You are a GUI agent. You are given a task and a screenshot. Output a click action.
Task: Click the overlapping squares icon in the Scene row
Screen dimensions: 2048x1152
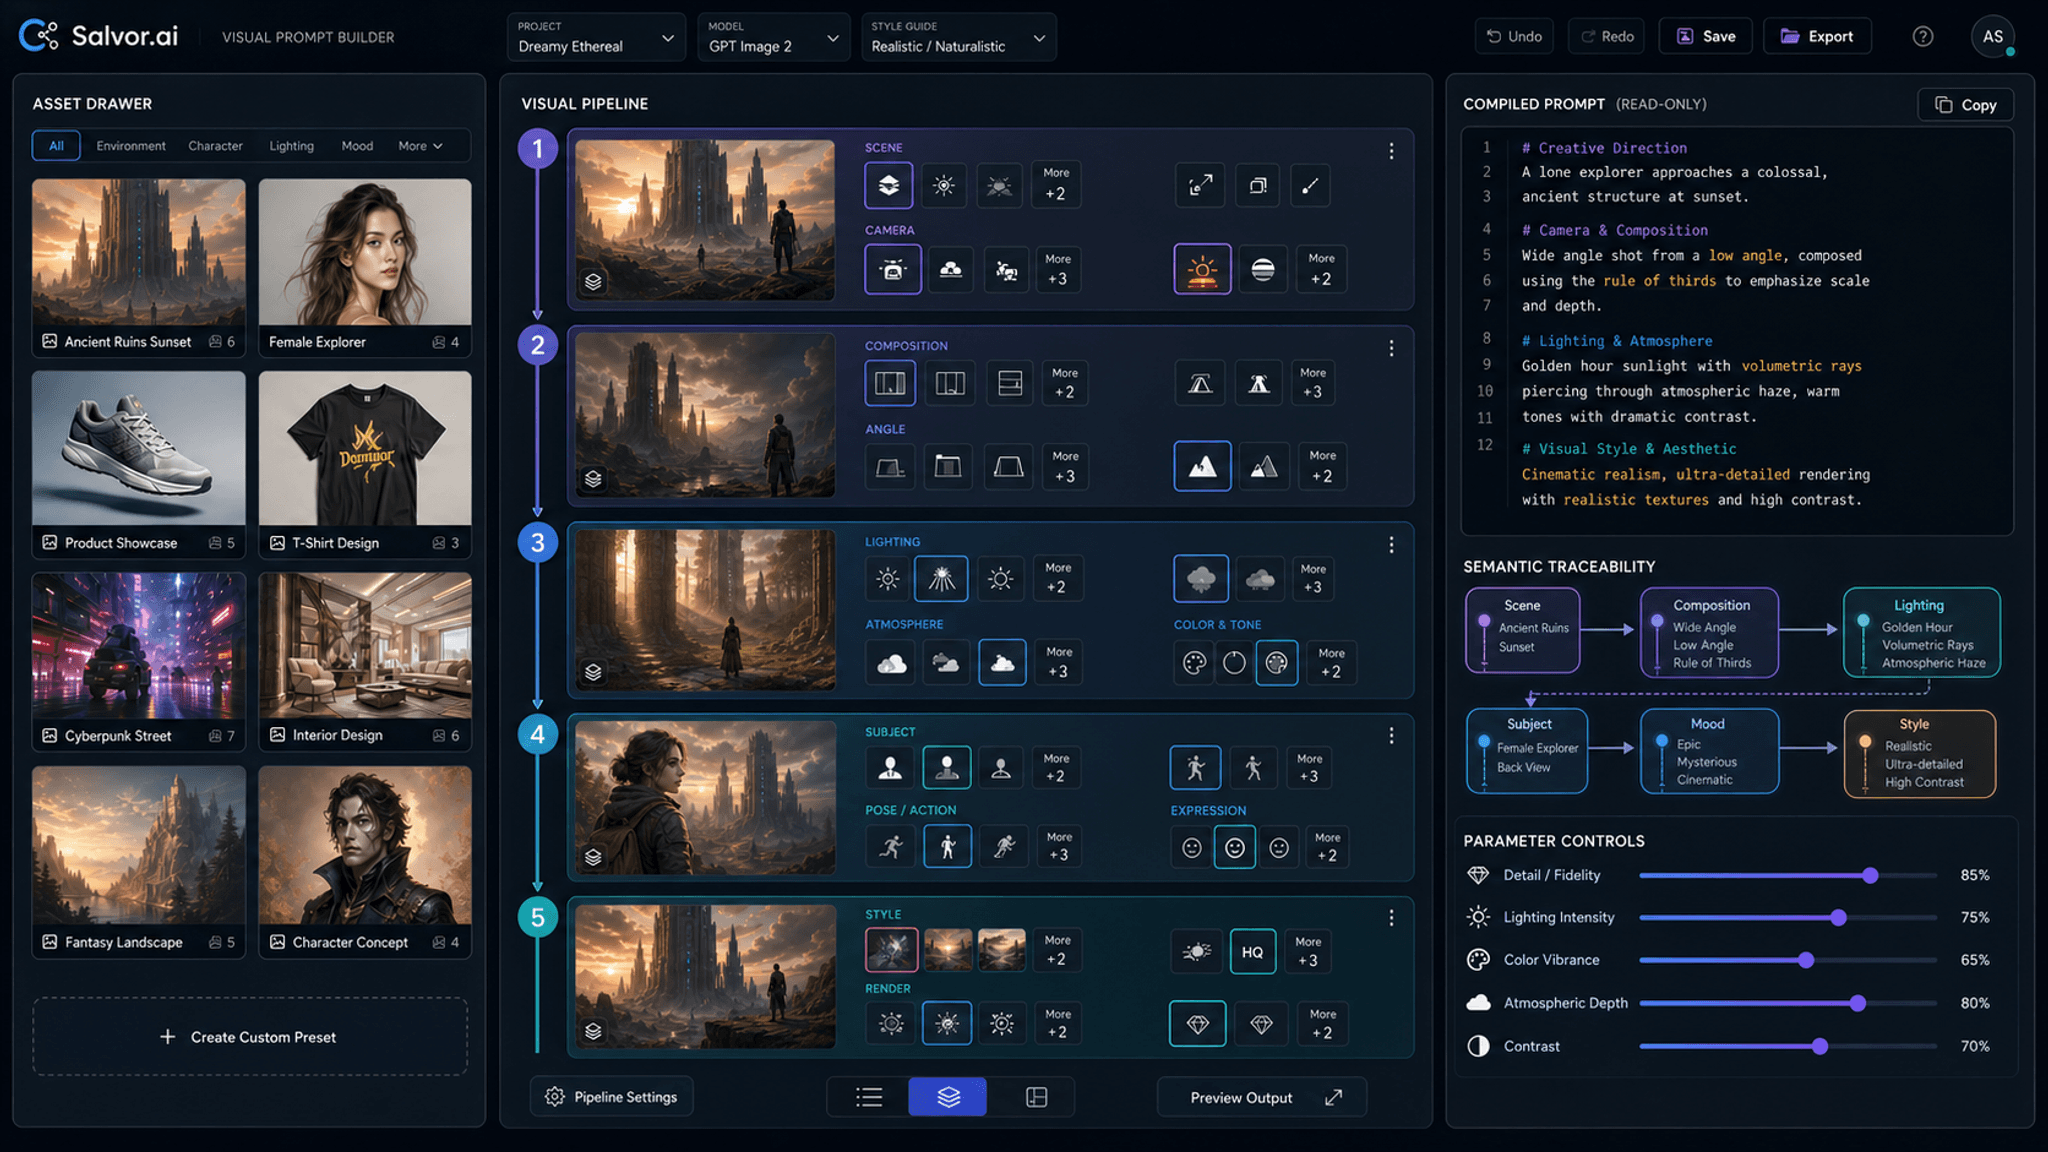[x=1257, y=185]
